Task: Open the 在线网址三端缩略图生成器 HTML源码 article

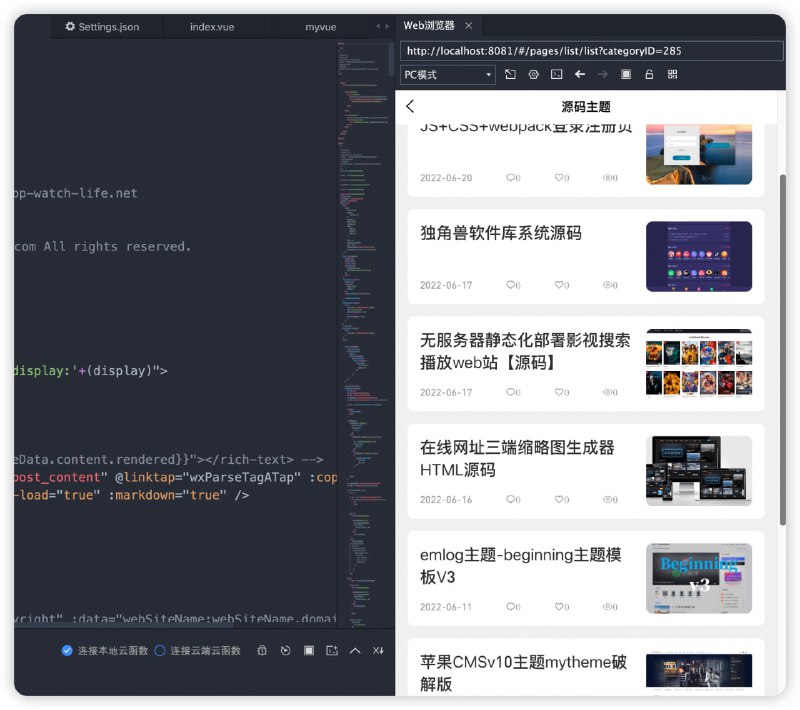Action: [x=517, y=458]
